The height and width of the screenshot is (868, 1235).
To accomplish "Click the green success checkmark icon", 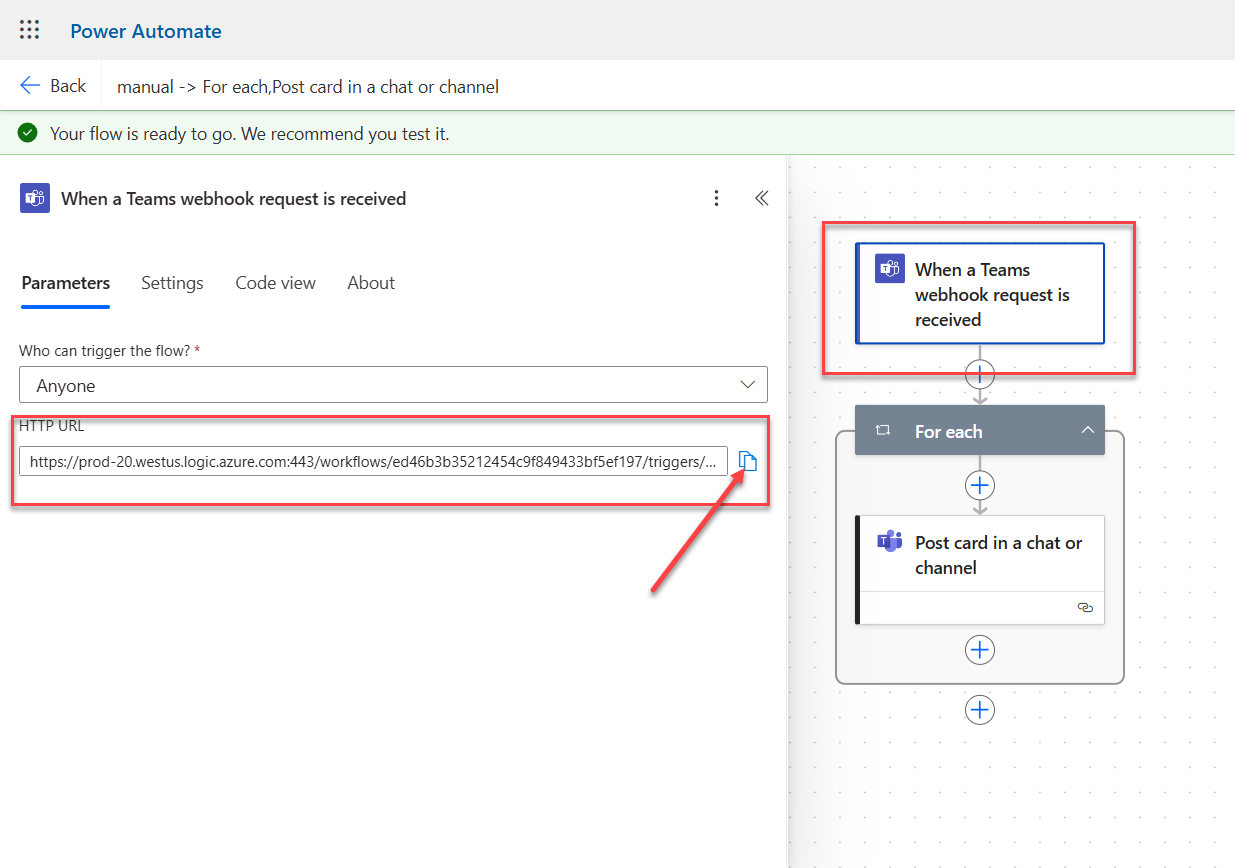I will 28,133.
